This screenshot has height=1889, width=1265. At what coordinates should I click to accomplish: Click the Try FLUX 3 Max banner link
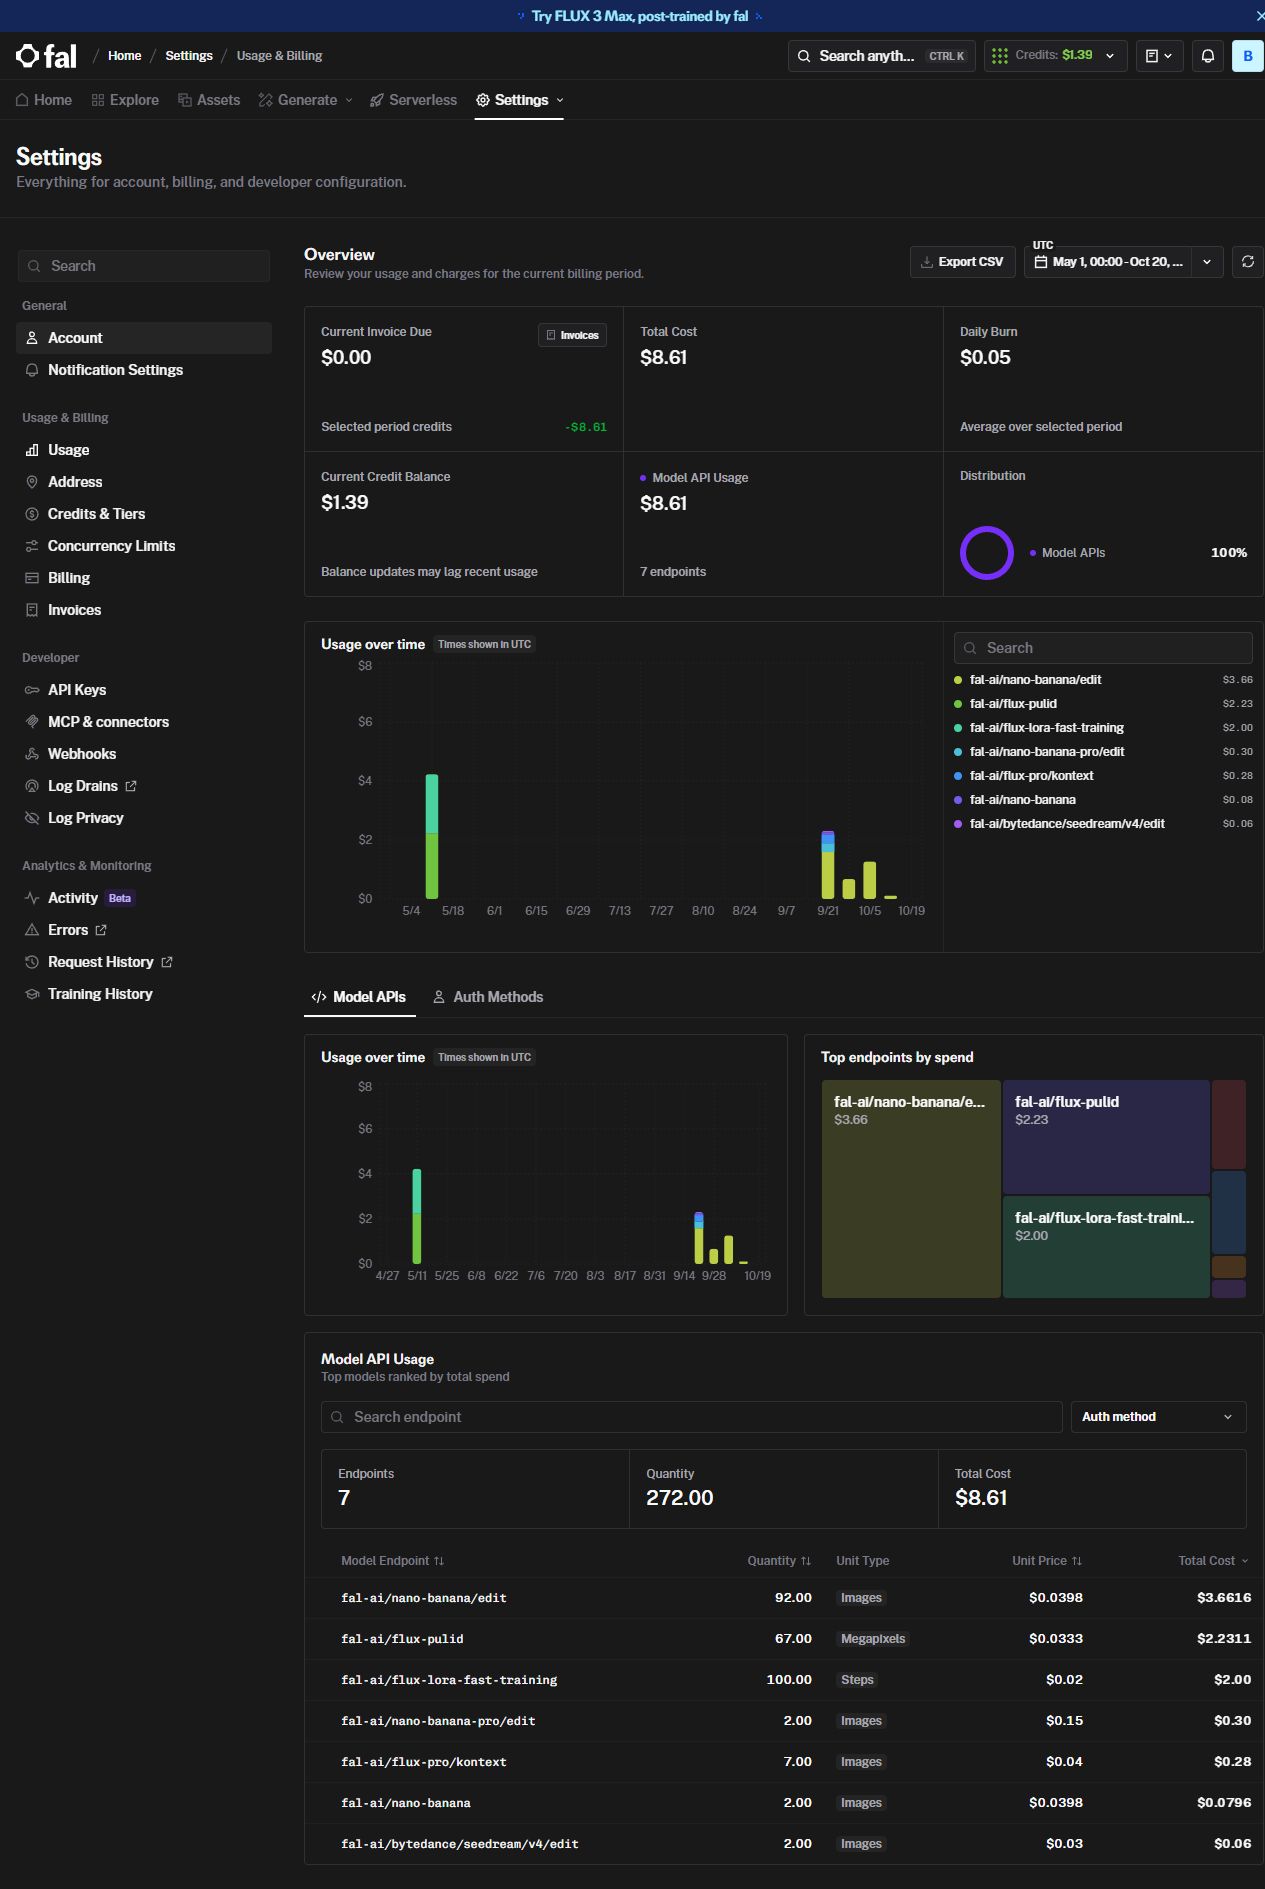click(x=640, y=16)
